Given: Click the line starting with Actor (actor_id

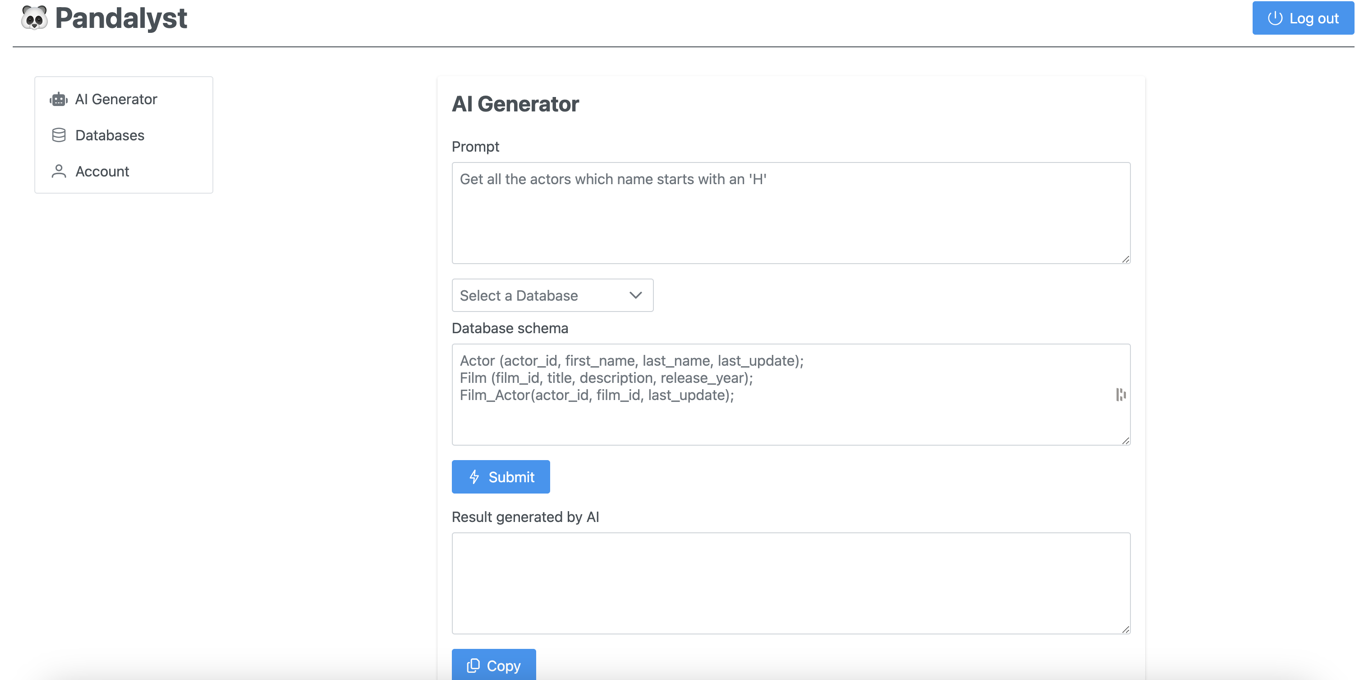Looking at the screenshot, I should pos(632,360).
